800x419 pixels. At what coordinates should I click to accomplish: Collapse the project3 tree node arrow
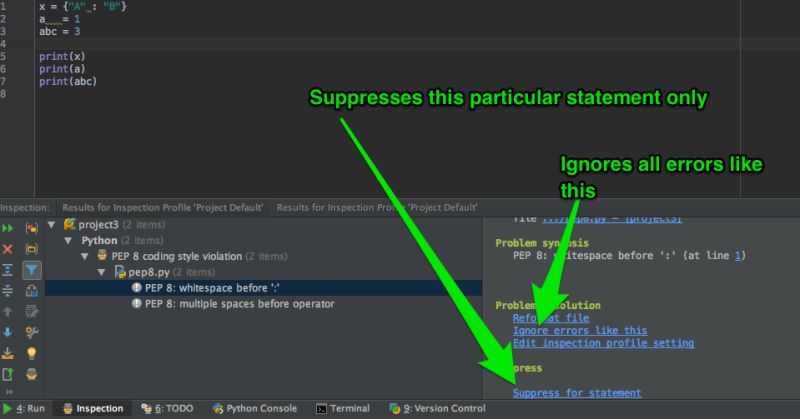coord(52,225)
